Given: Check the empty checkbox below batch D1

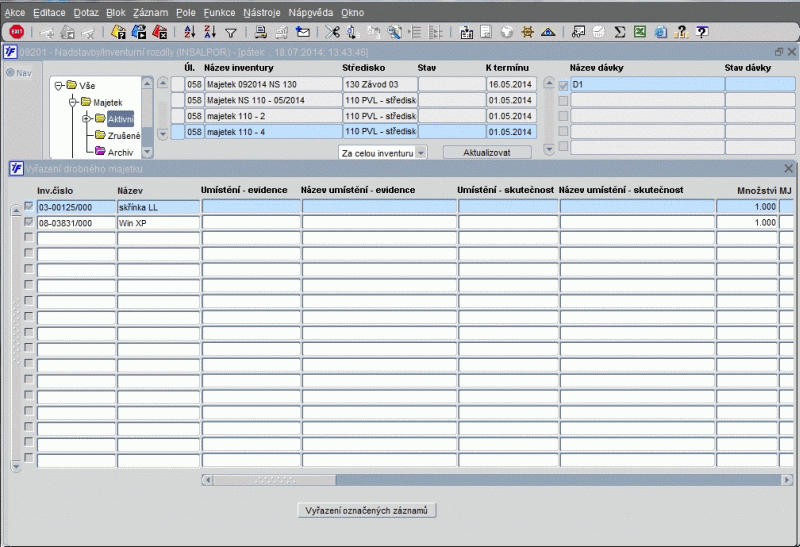Looking at the screenshot, I should point(563,101).
